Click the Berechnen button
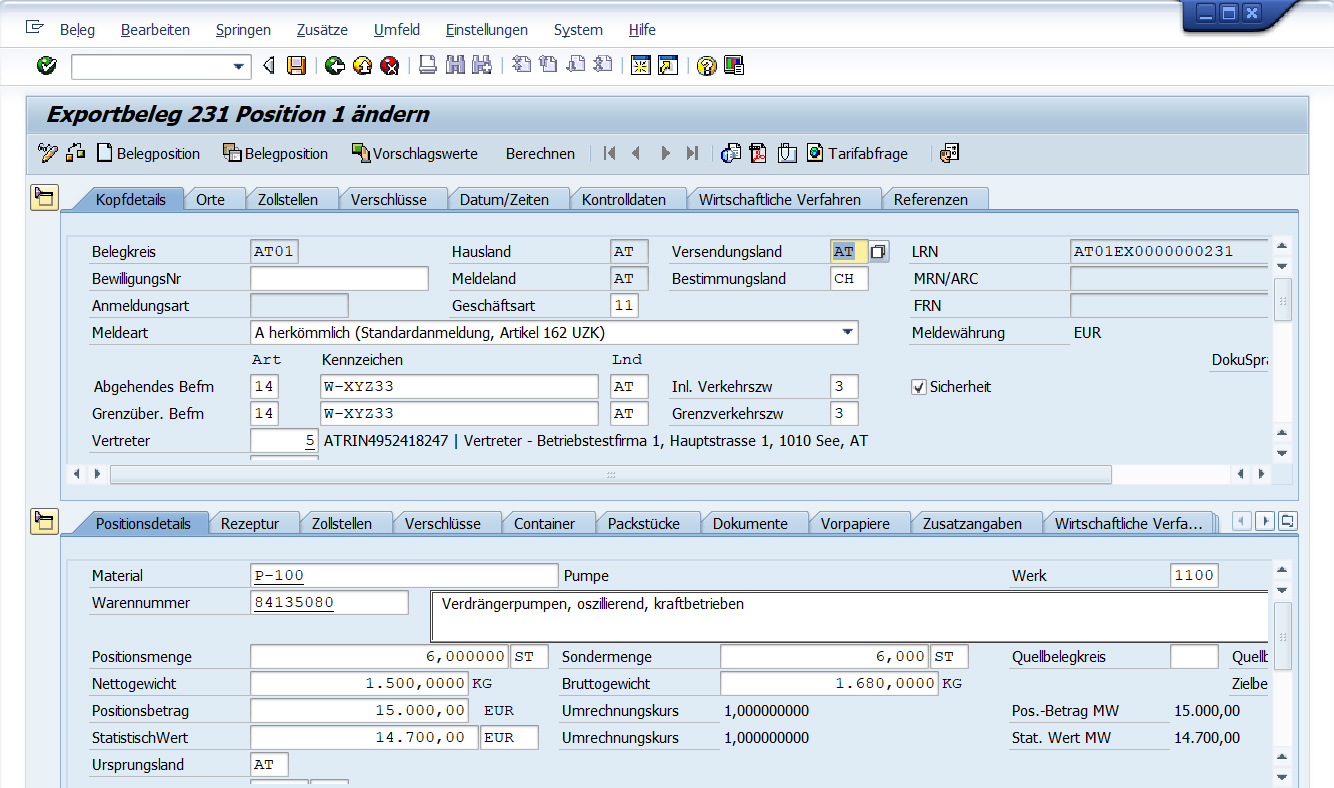 coord(540,154)
